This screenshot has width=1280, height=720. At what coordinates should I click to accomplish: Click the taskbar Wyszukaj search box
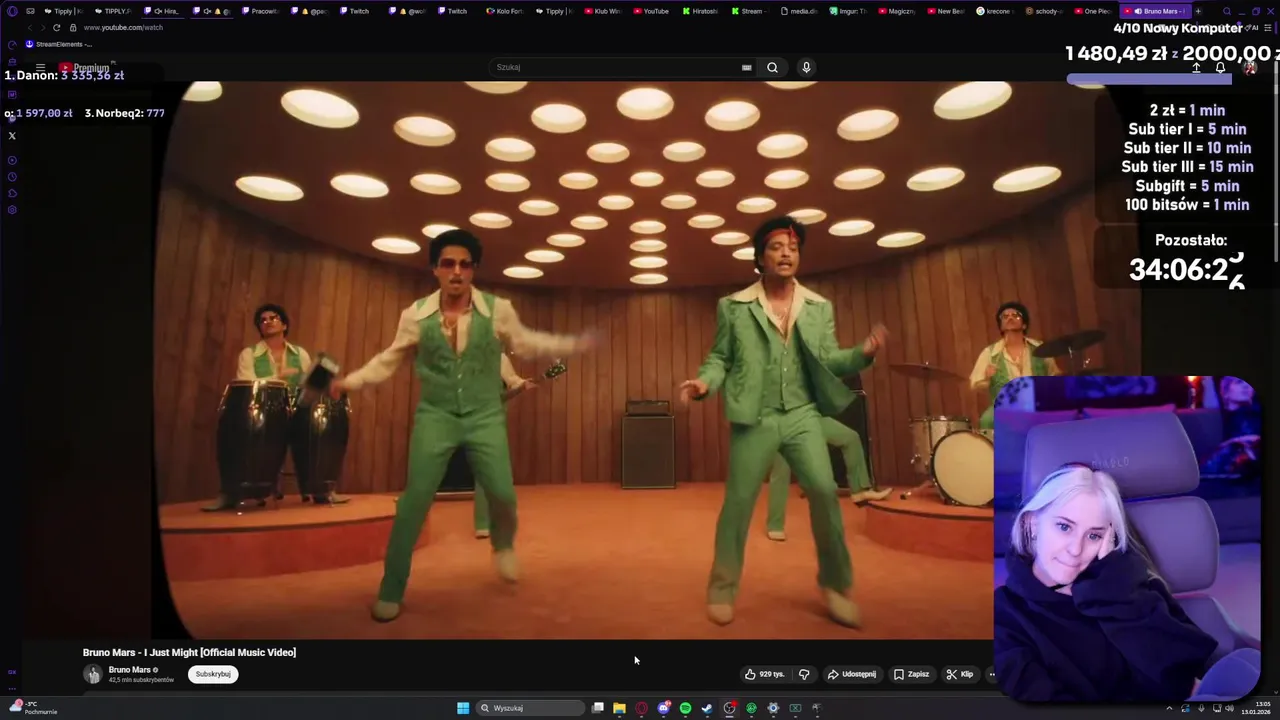pos(530,708)
